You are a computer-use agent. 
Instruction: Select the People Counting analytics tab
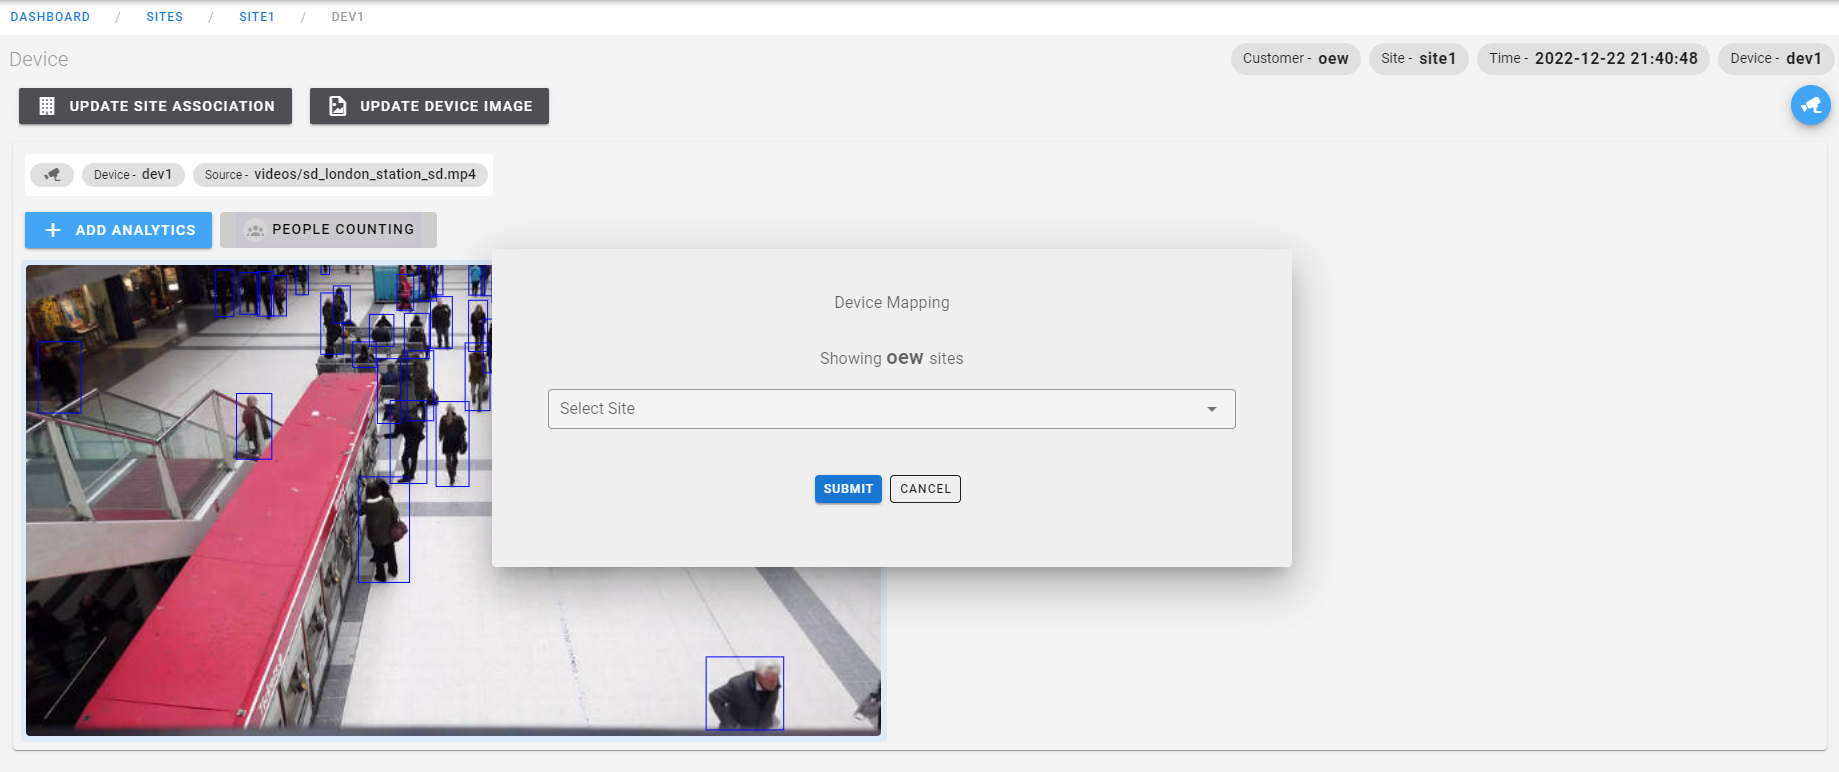(329, 230)
